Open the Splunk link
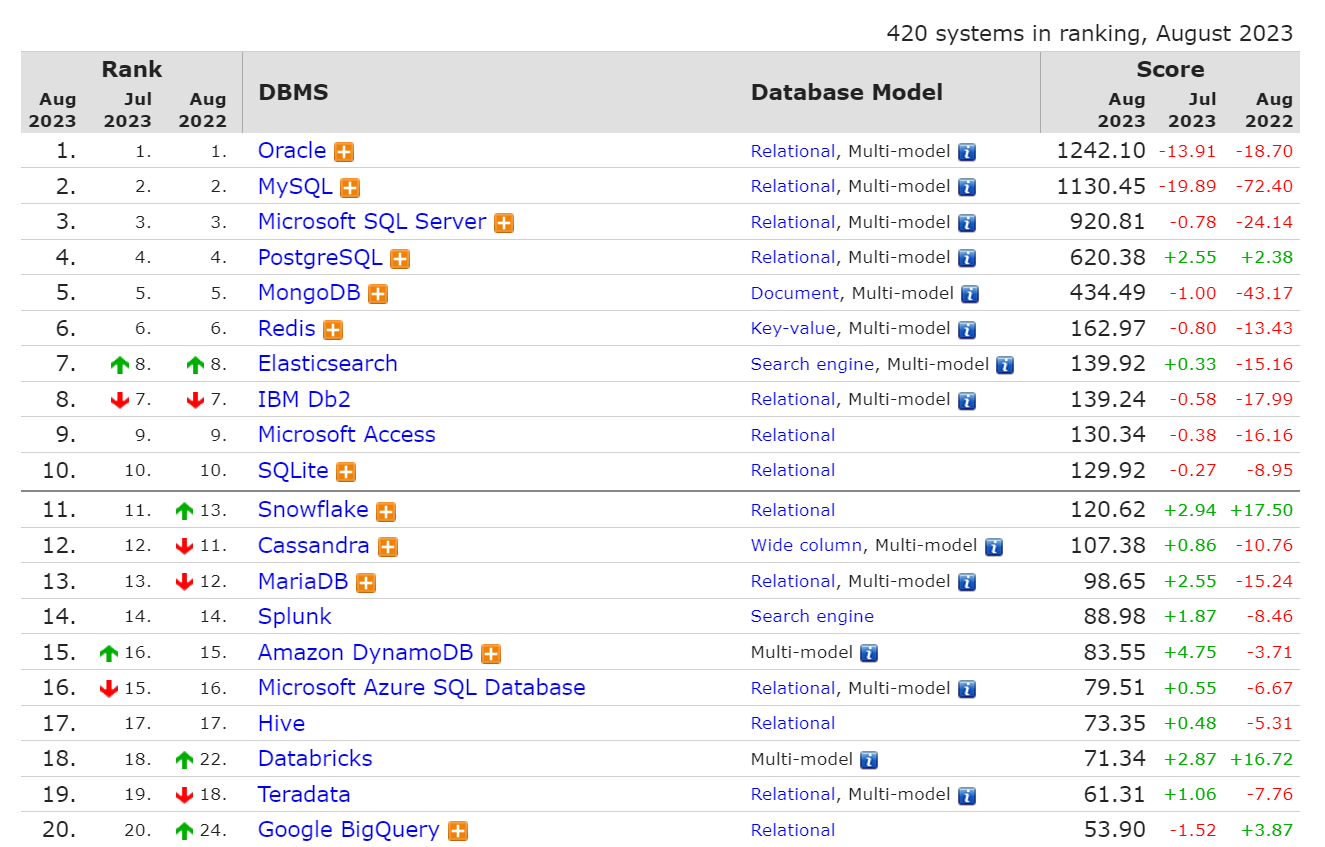This screenshot has height=847, width=1325. (x=295, y=616)
